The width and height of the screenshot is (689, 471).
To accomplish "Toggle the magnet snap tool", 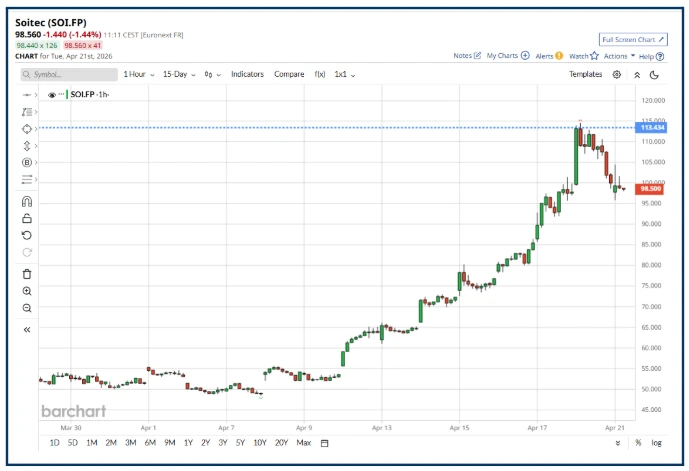I will click(x=27, y=202).
